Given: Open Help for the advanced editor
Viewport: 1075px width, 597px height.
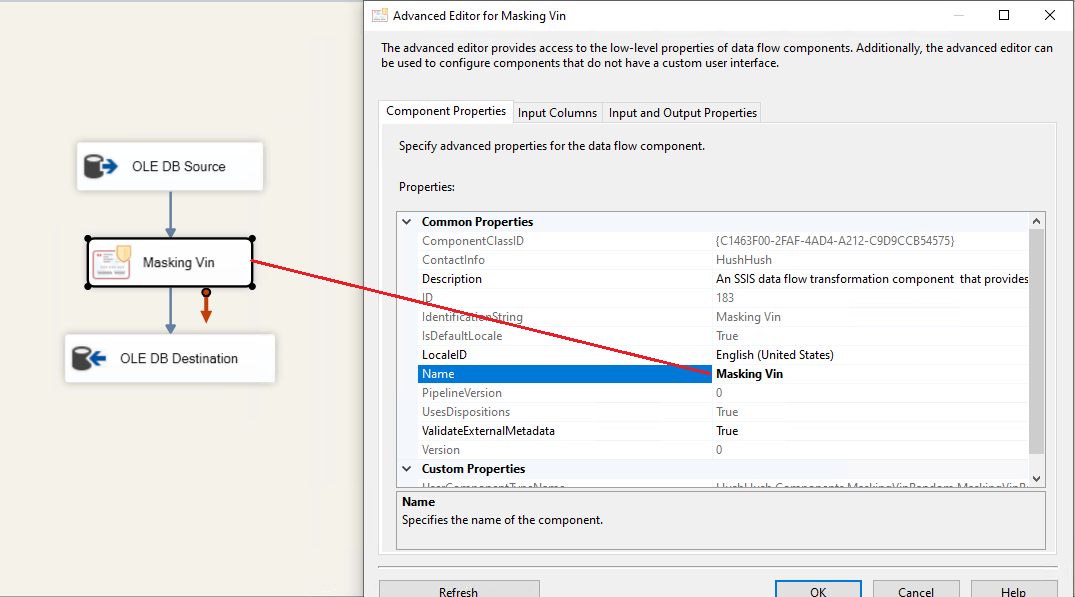Looking at the screenshot, I should [x=1013, y=591].
